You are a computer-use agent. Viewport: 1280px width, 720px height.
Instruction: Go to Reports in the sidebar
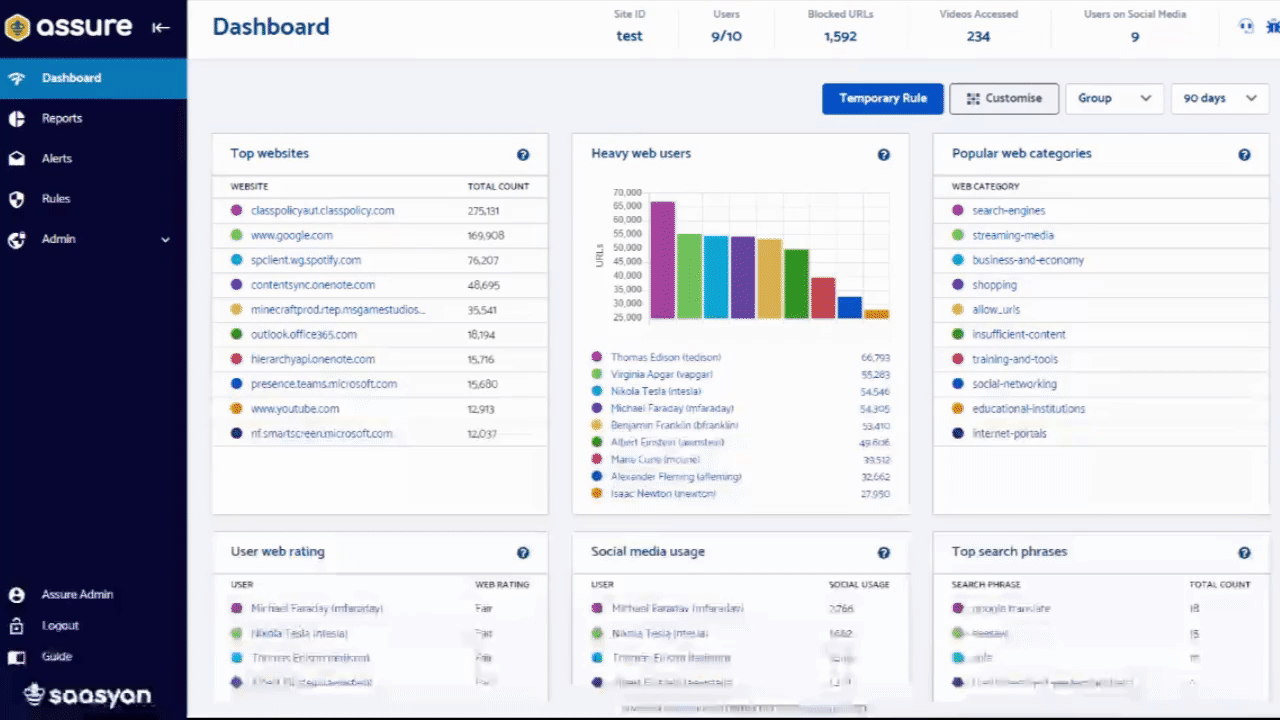pos(62,118)
